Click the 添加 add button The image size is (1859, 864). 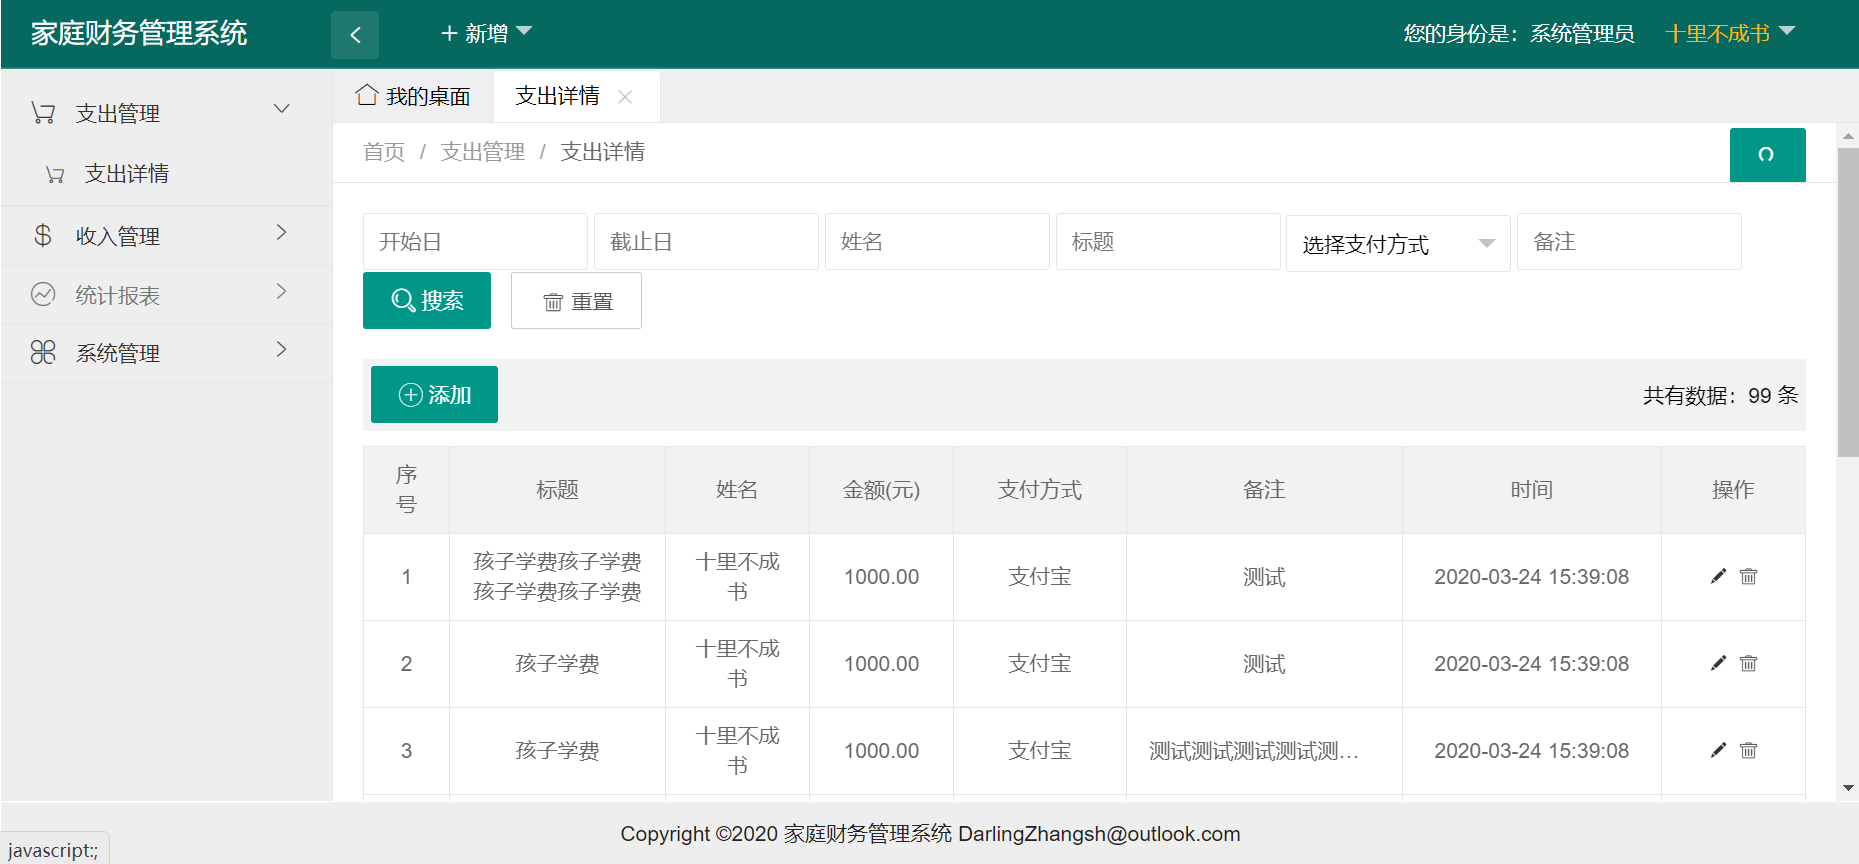[x=434, y=395]
